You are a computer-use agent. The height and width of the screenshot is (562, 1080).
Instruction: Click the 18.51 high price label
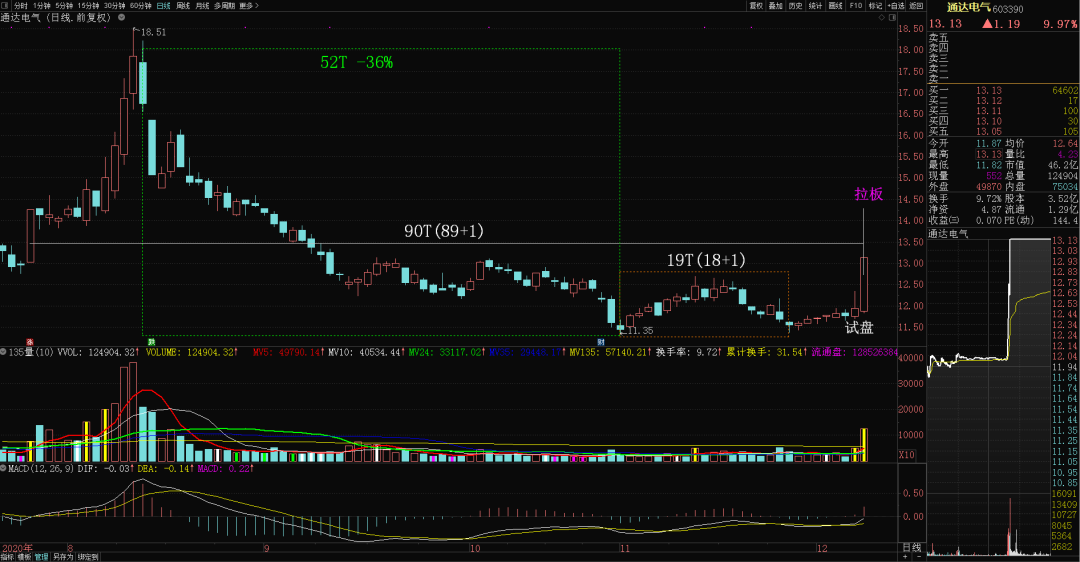click(153, 32)
